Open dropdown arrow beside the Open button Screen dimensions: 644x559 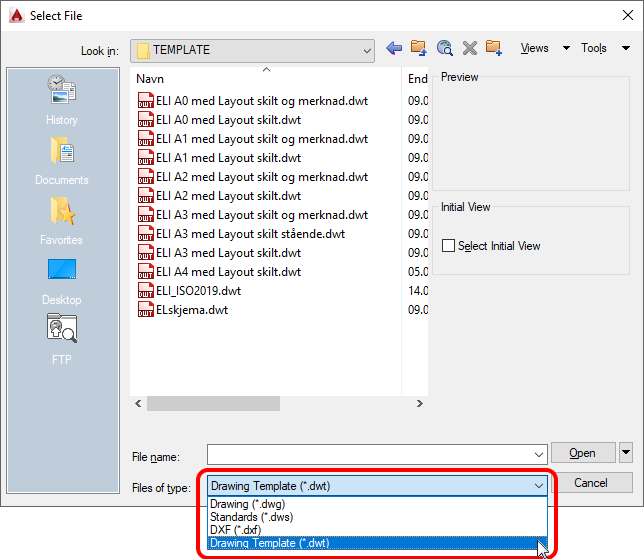(x=626, y=453)
